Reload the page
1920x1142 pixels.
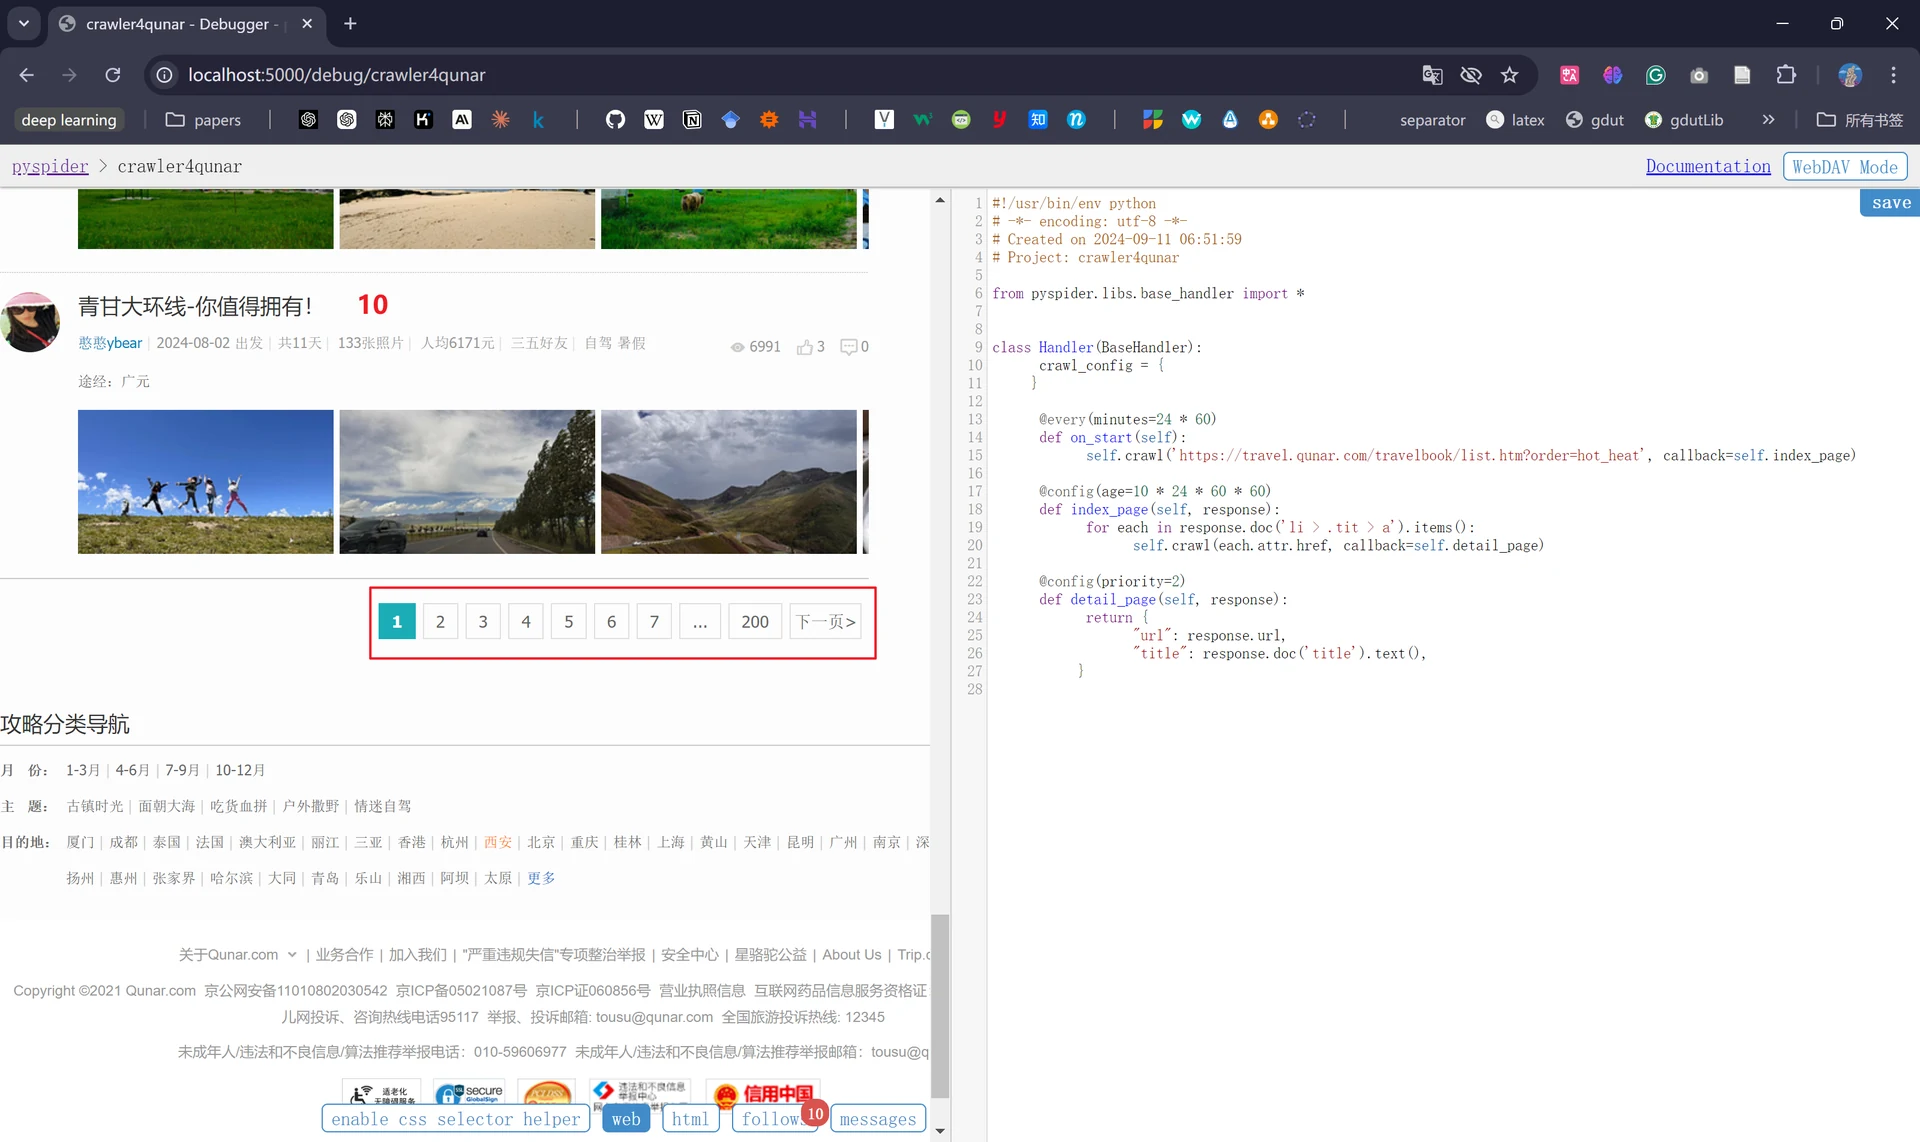point(113,75)
